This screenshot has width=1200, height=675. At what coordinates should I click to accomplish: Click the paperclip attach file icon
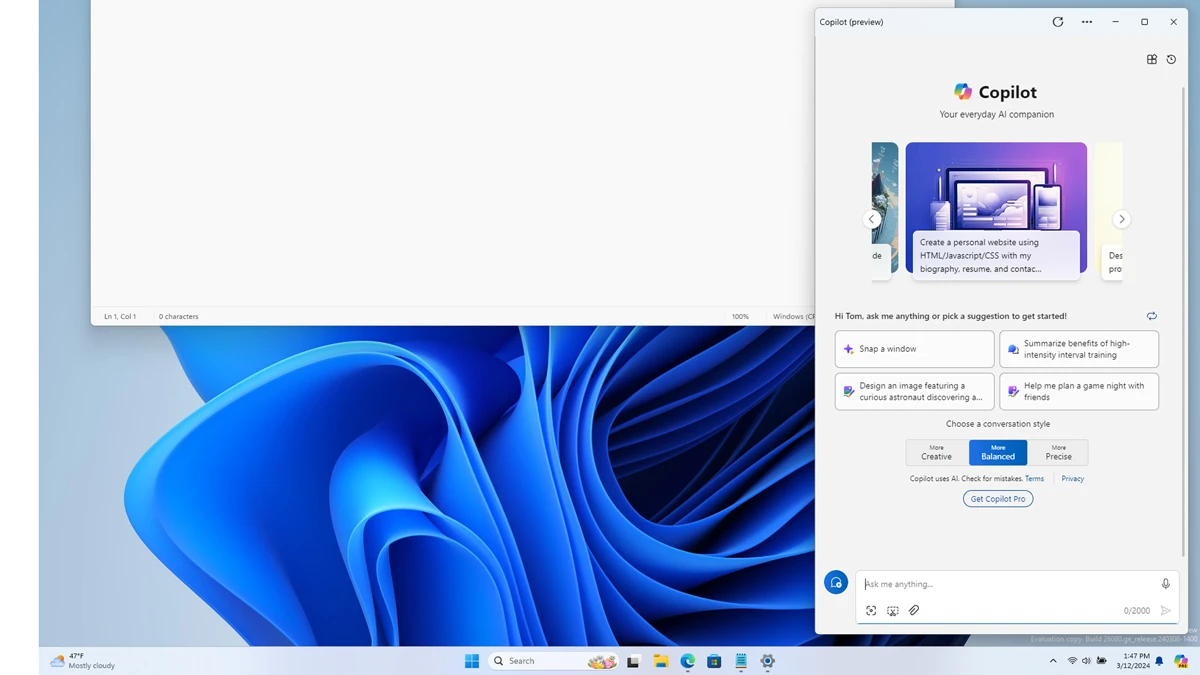coord(914,611)
